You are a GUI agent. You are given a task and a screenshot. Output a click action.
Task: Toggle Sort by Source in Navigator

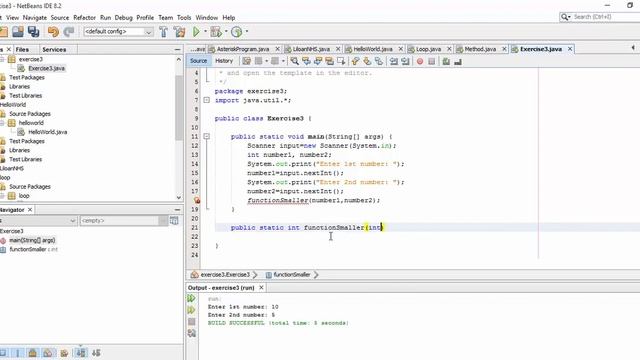pyautogui.click(x=96, y=353)
